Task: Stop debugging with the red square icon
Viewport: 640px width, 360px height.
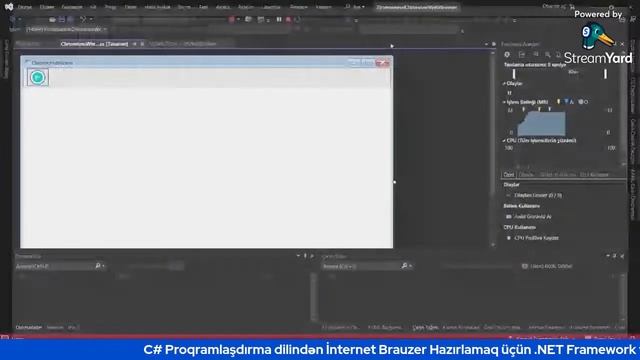Action: coord(288,19)
